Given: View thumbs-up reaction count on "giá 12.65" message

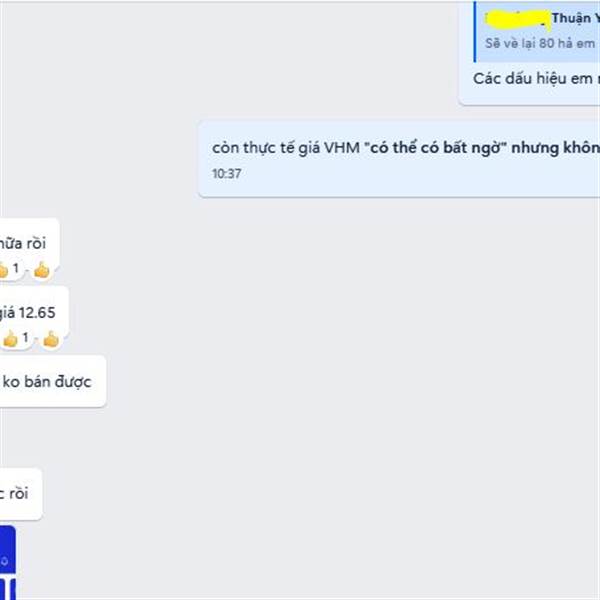Looking at the screenshot, I should pos(16,338).
